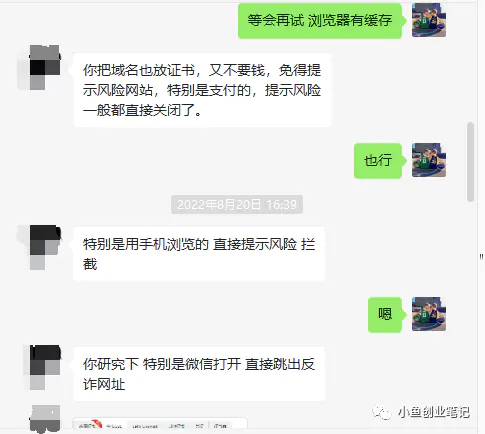Open the pixelated avatar beside the '你研究下' message
This screenshot has width=485, height=434.
tap(42, 367)
